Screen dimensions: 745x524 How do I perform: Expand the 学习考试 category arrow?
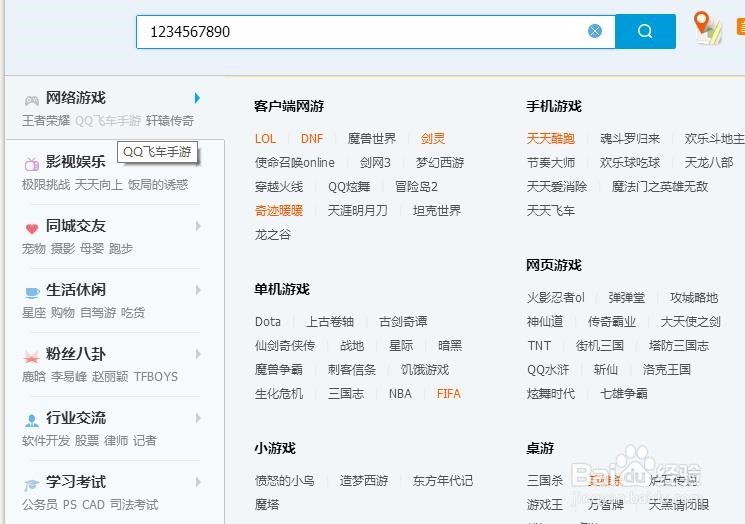coord(198,482)
